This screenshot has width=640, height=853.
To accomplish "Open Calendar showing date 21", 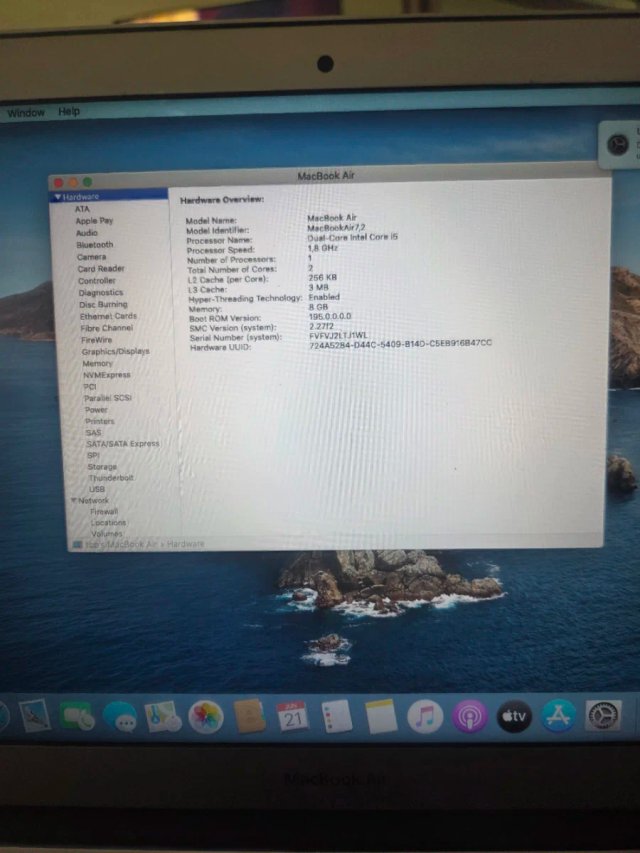I will 292,716.
